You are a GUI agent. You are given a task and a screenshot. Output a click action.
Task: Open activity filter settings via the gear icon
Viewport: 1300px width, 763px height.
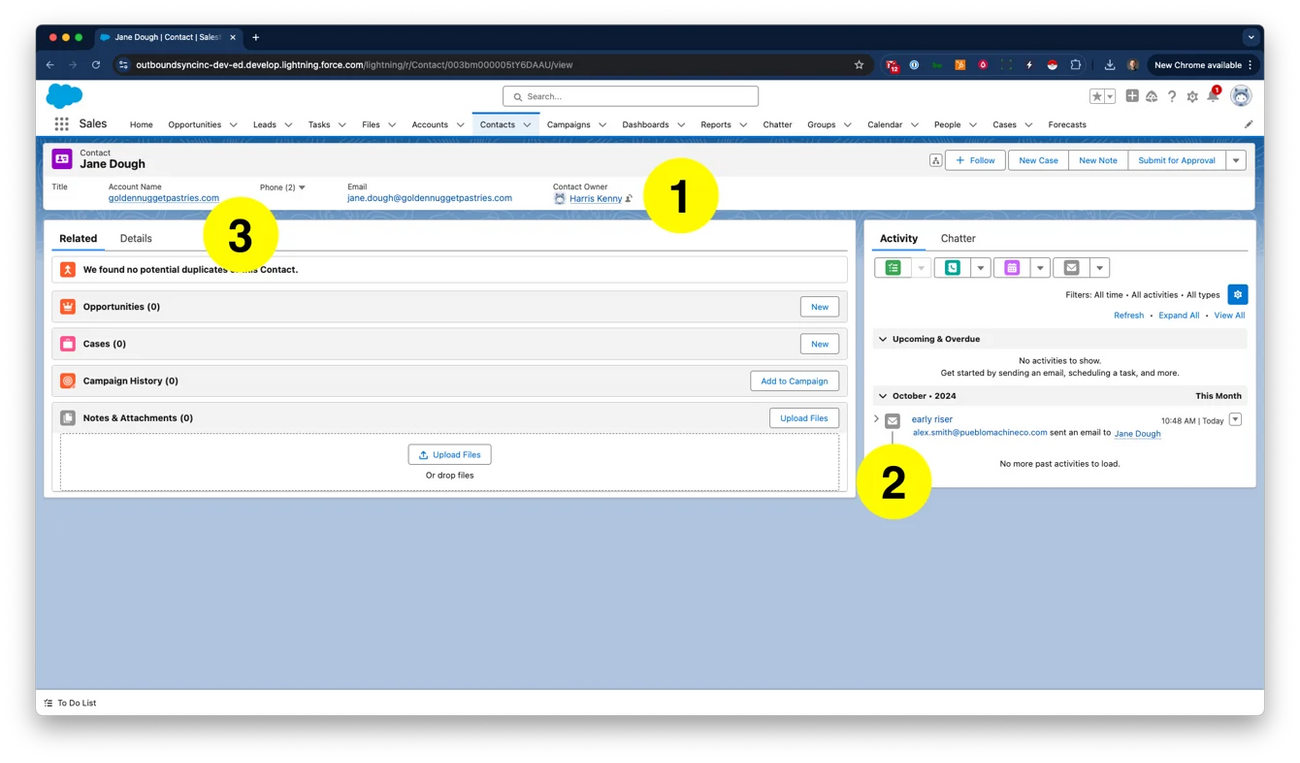(1238, 294)
